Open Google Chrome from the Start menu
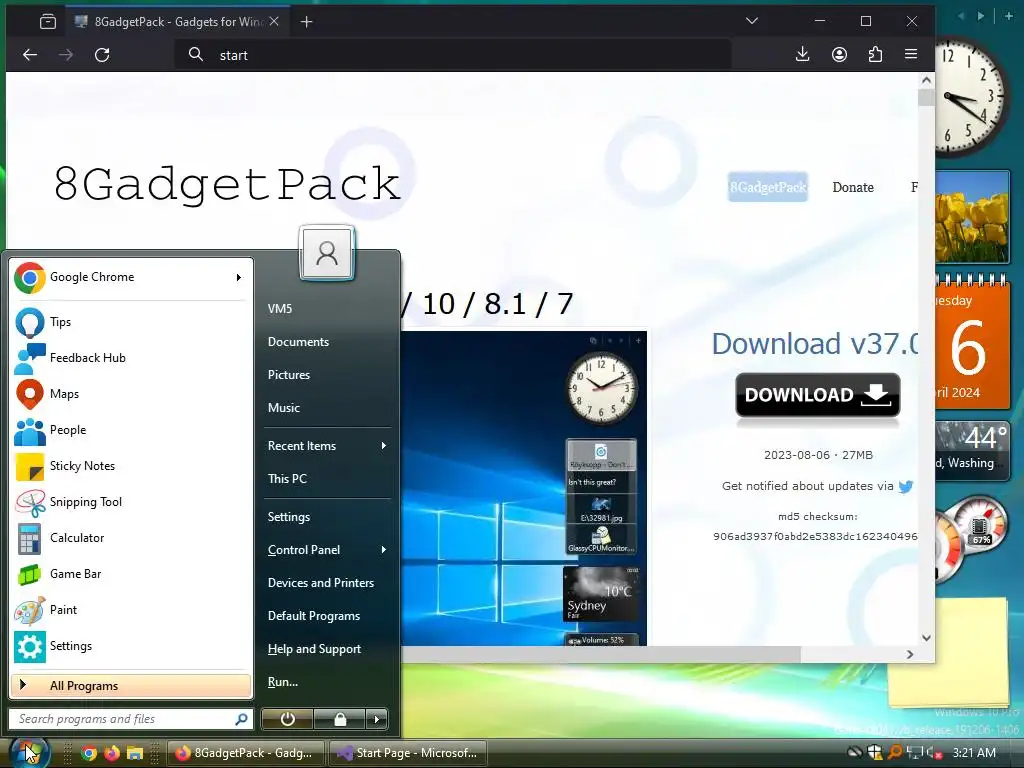Viewport: 1024px width, 768px height. tap(131, 277)
